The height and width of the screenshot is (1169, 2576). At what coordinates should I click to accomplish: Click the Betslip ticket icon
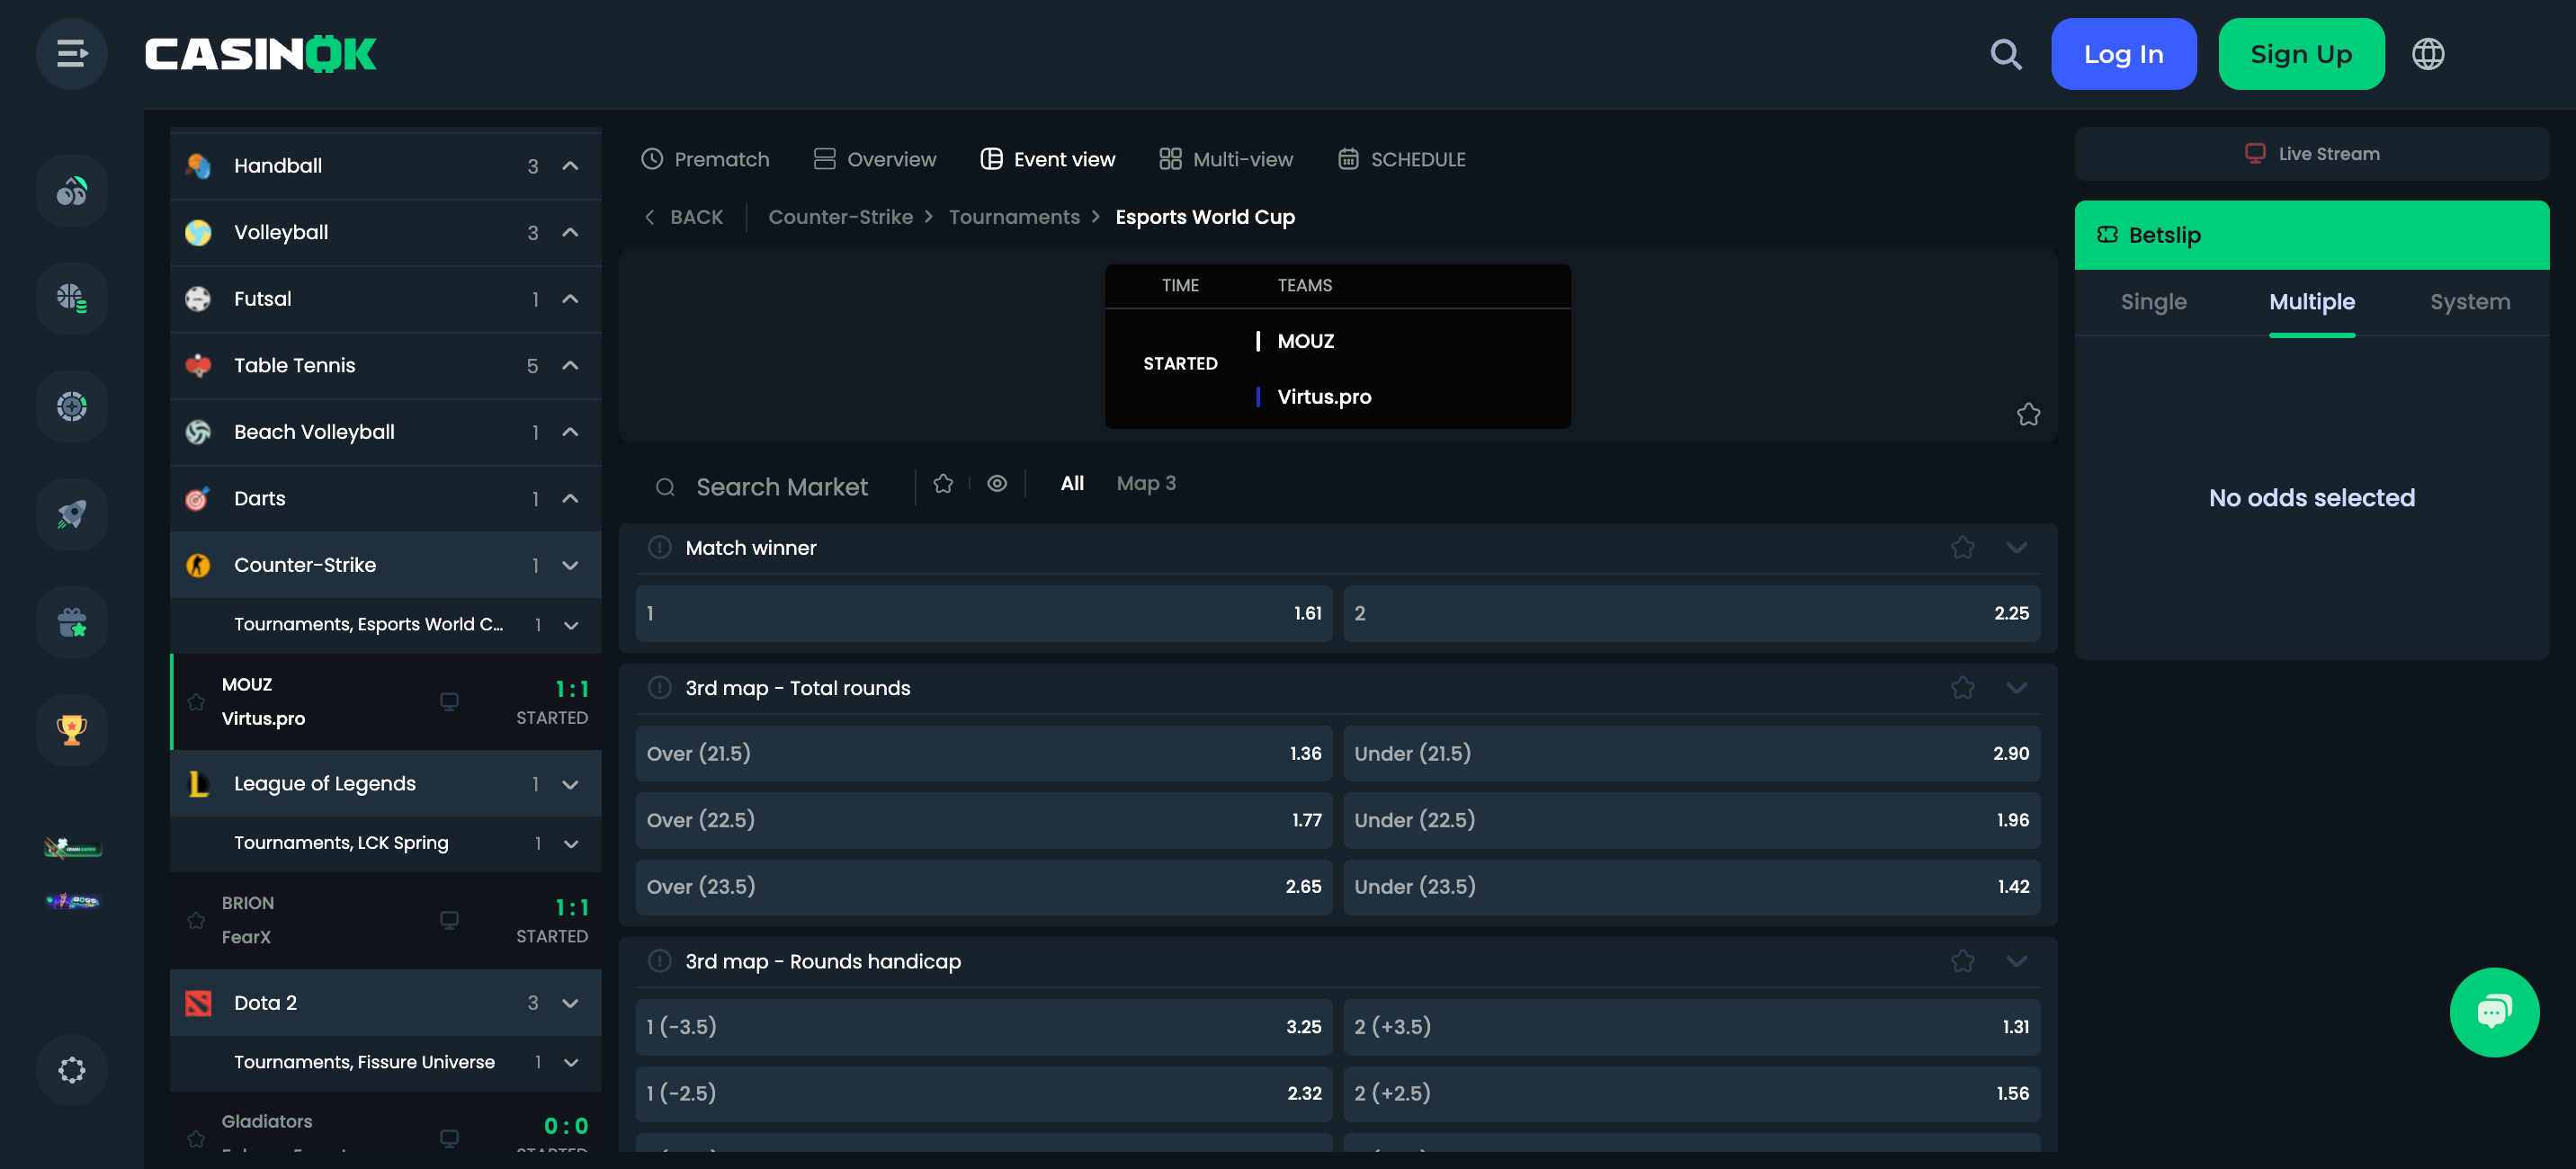(2107, 235)
